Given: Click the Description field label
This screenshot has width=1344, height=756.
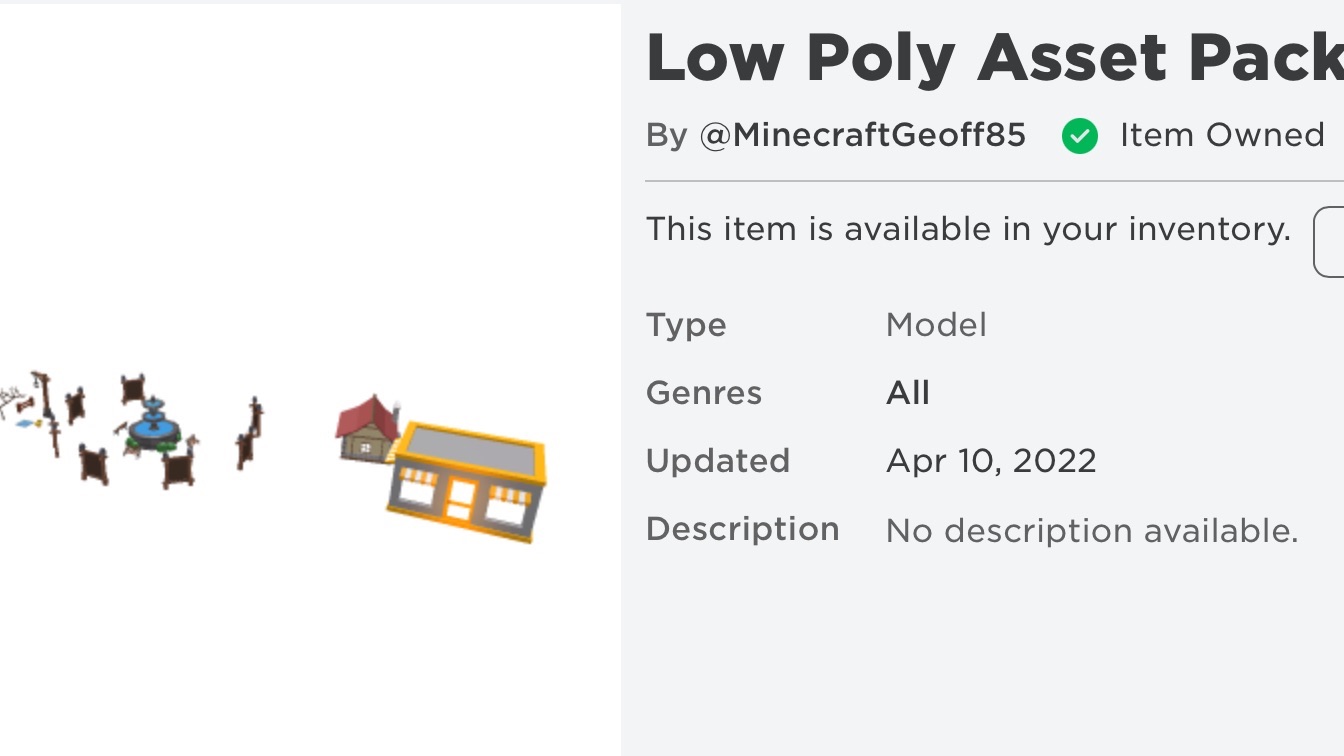Looking at the screenshot, I should click(742, 529).
